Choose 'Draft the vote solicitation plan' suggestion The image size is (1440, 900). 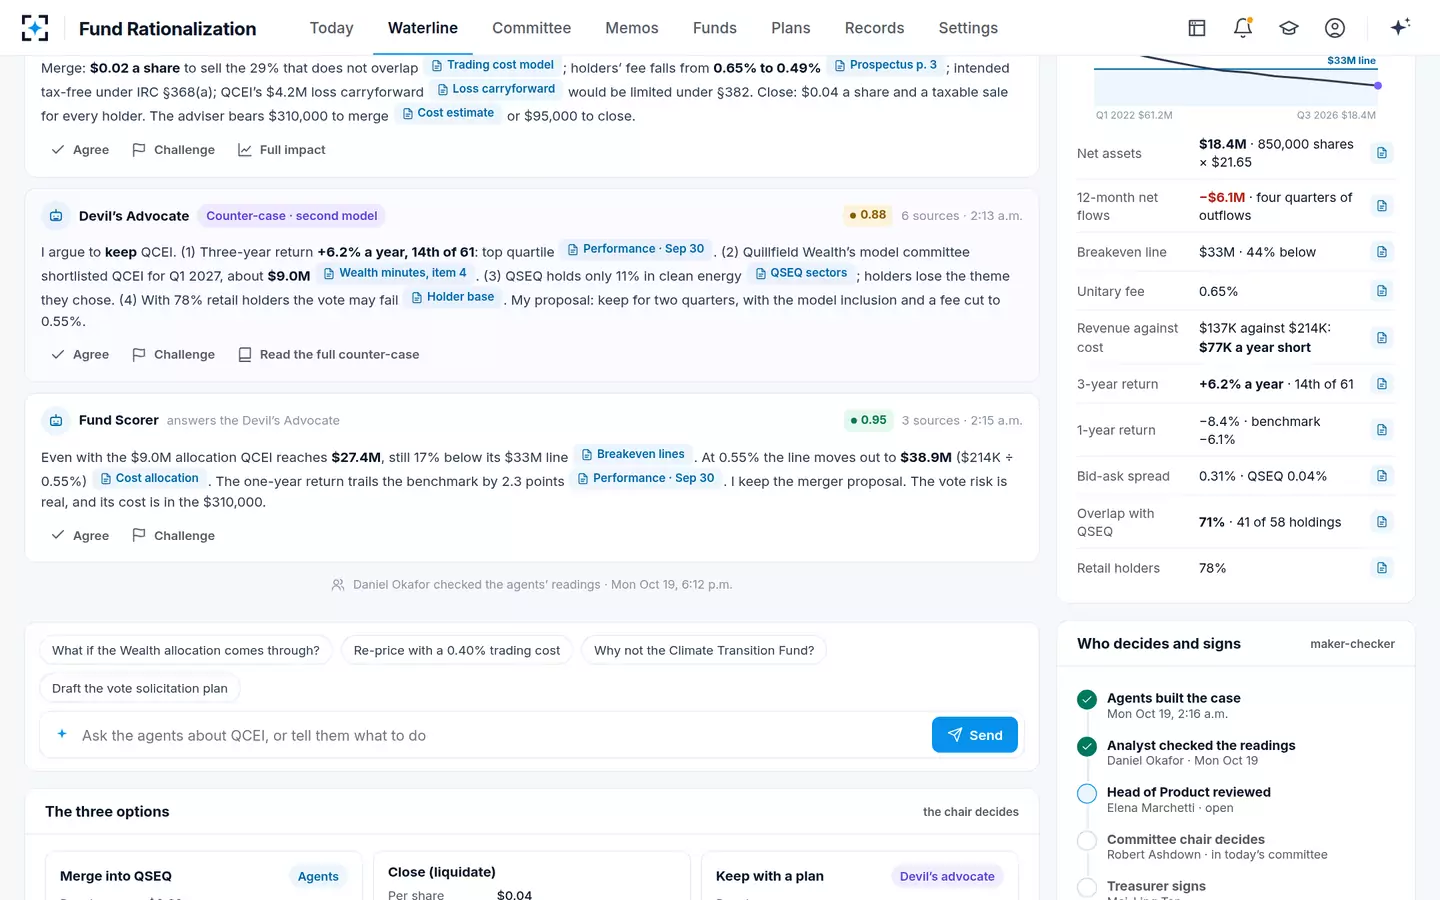click(140, 689)
